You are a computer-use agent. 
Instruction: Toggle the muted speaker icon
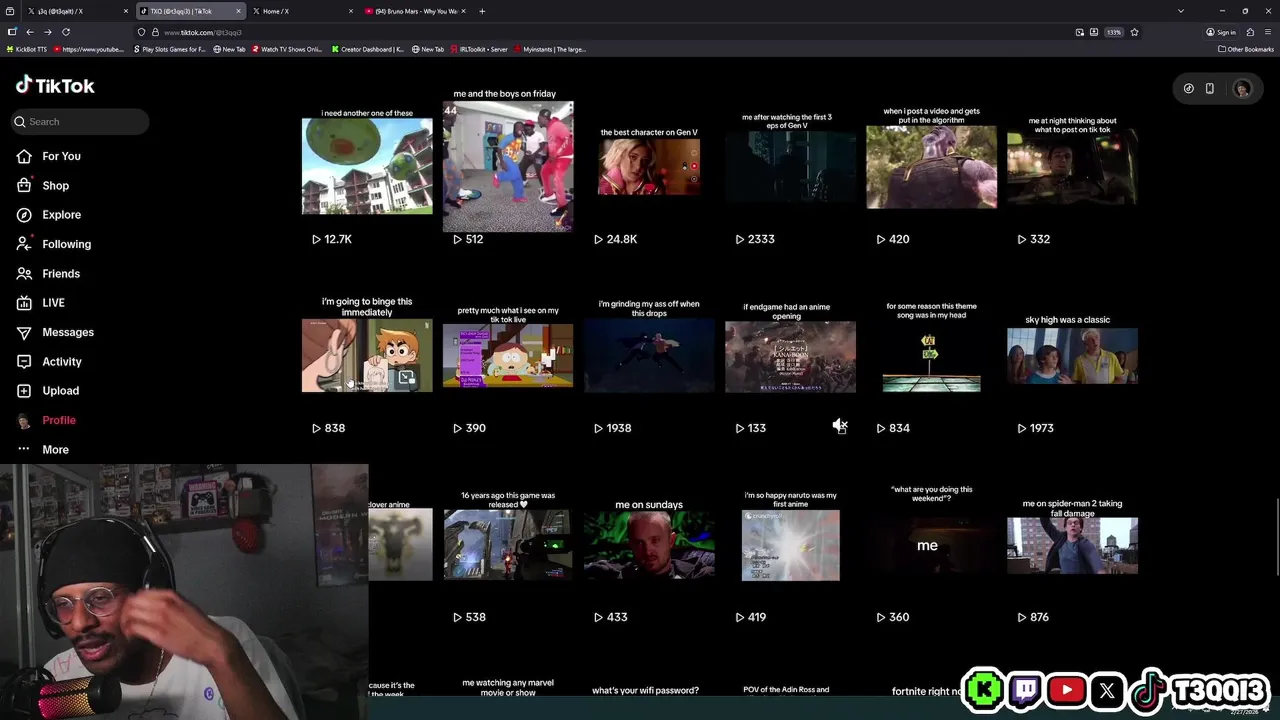click(x=840, y=426)
